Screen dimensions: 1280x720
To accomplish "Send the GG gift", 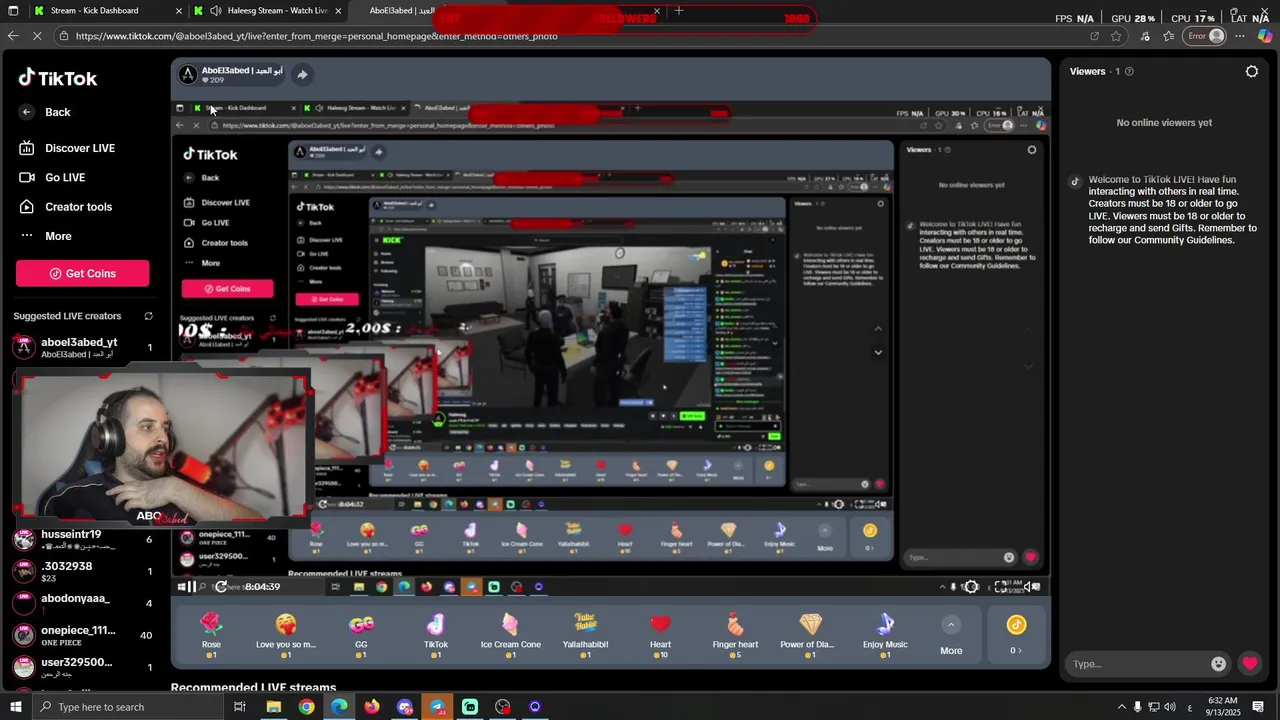I will [361, 635].
